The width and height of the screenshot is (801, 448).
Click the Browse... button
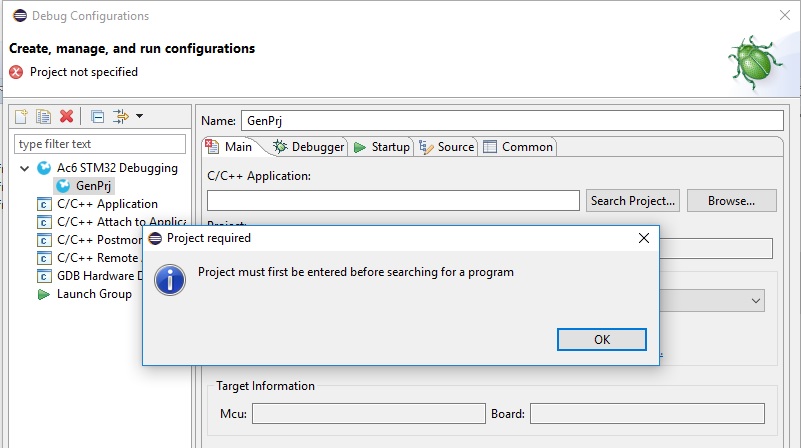731,200
